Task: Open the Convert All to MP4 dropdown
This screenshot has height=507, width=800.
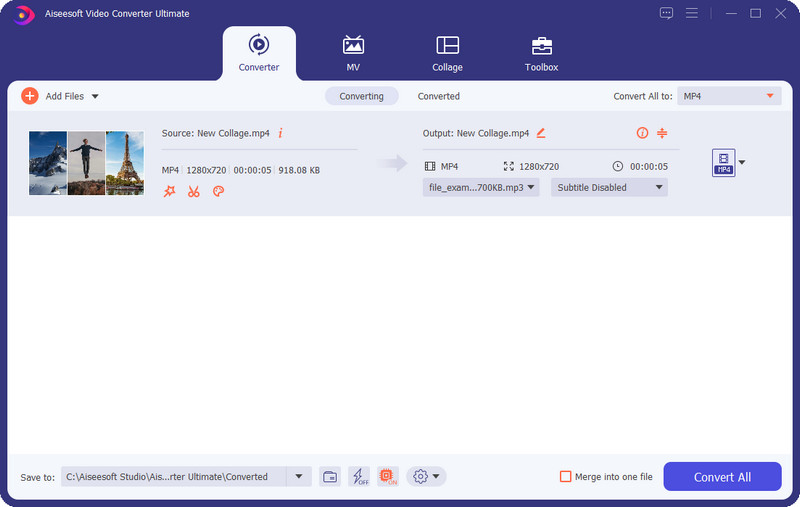Action: click(729, 96)
